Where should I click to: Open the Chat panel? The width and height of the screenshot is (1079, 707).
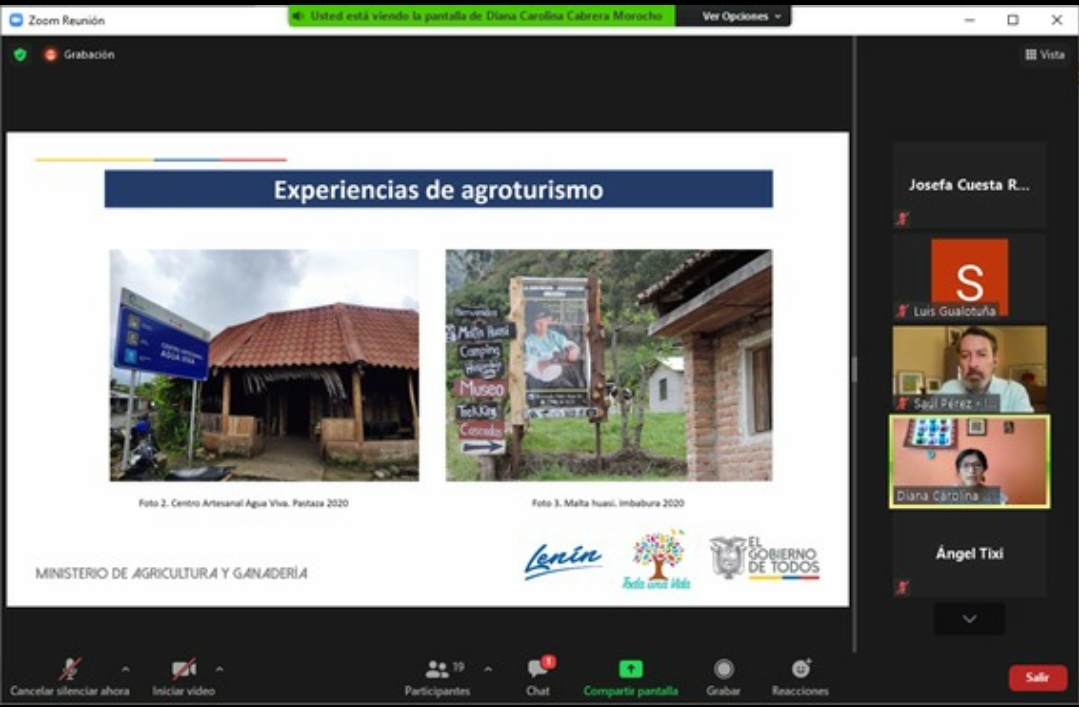click(538, 677)
